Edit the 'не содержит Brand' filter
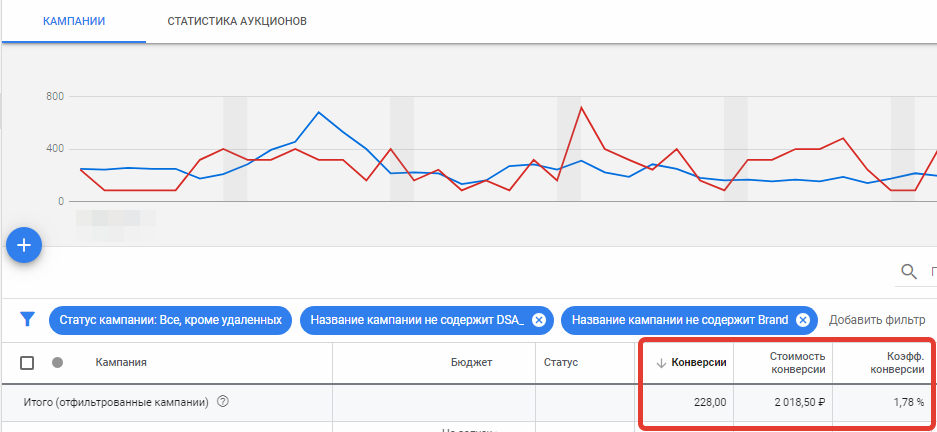Image resolution: width=937 pixels, height=432 pixels. tap(675, 320)
